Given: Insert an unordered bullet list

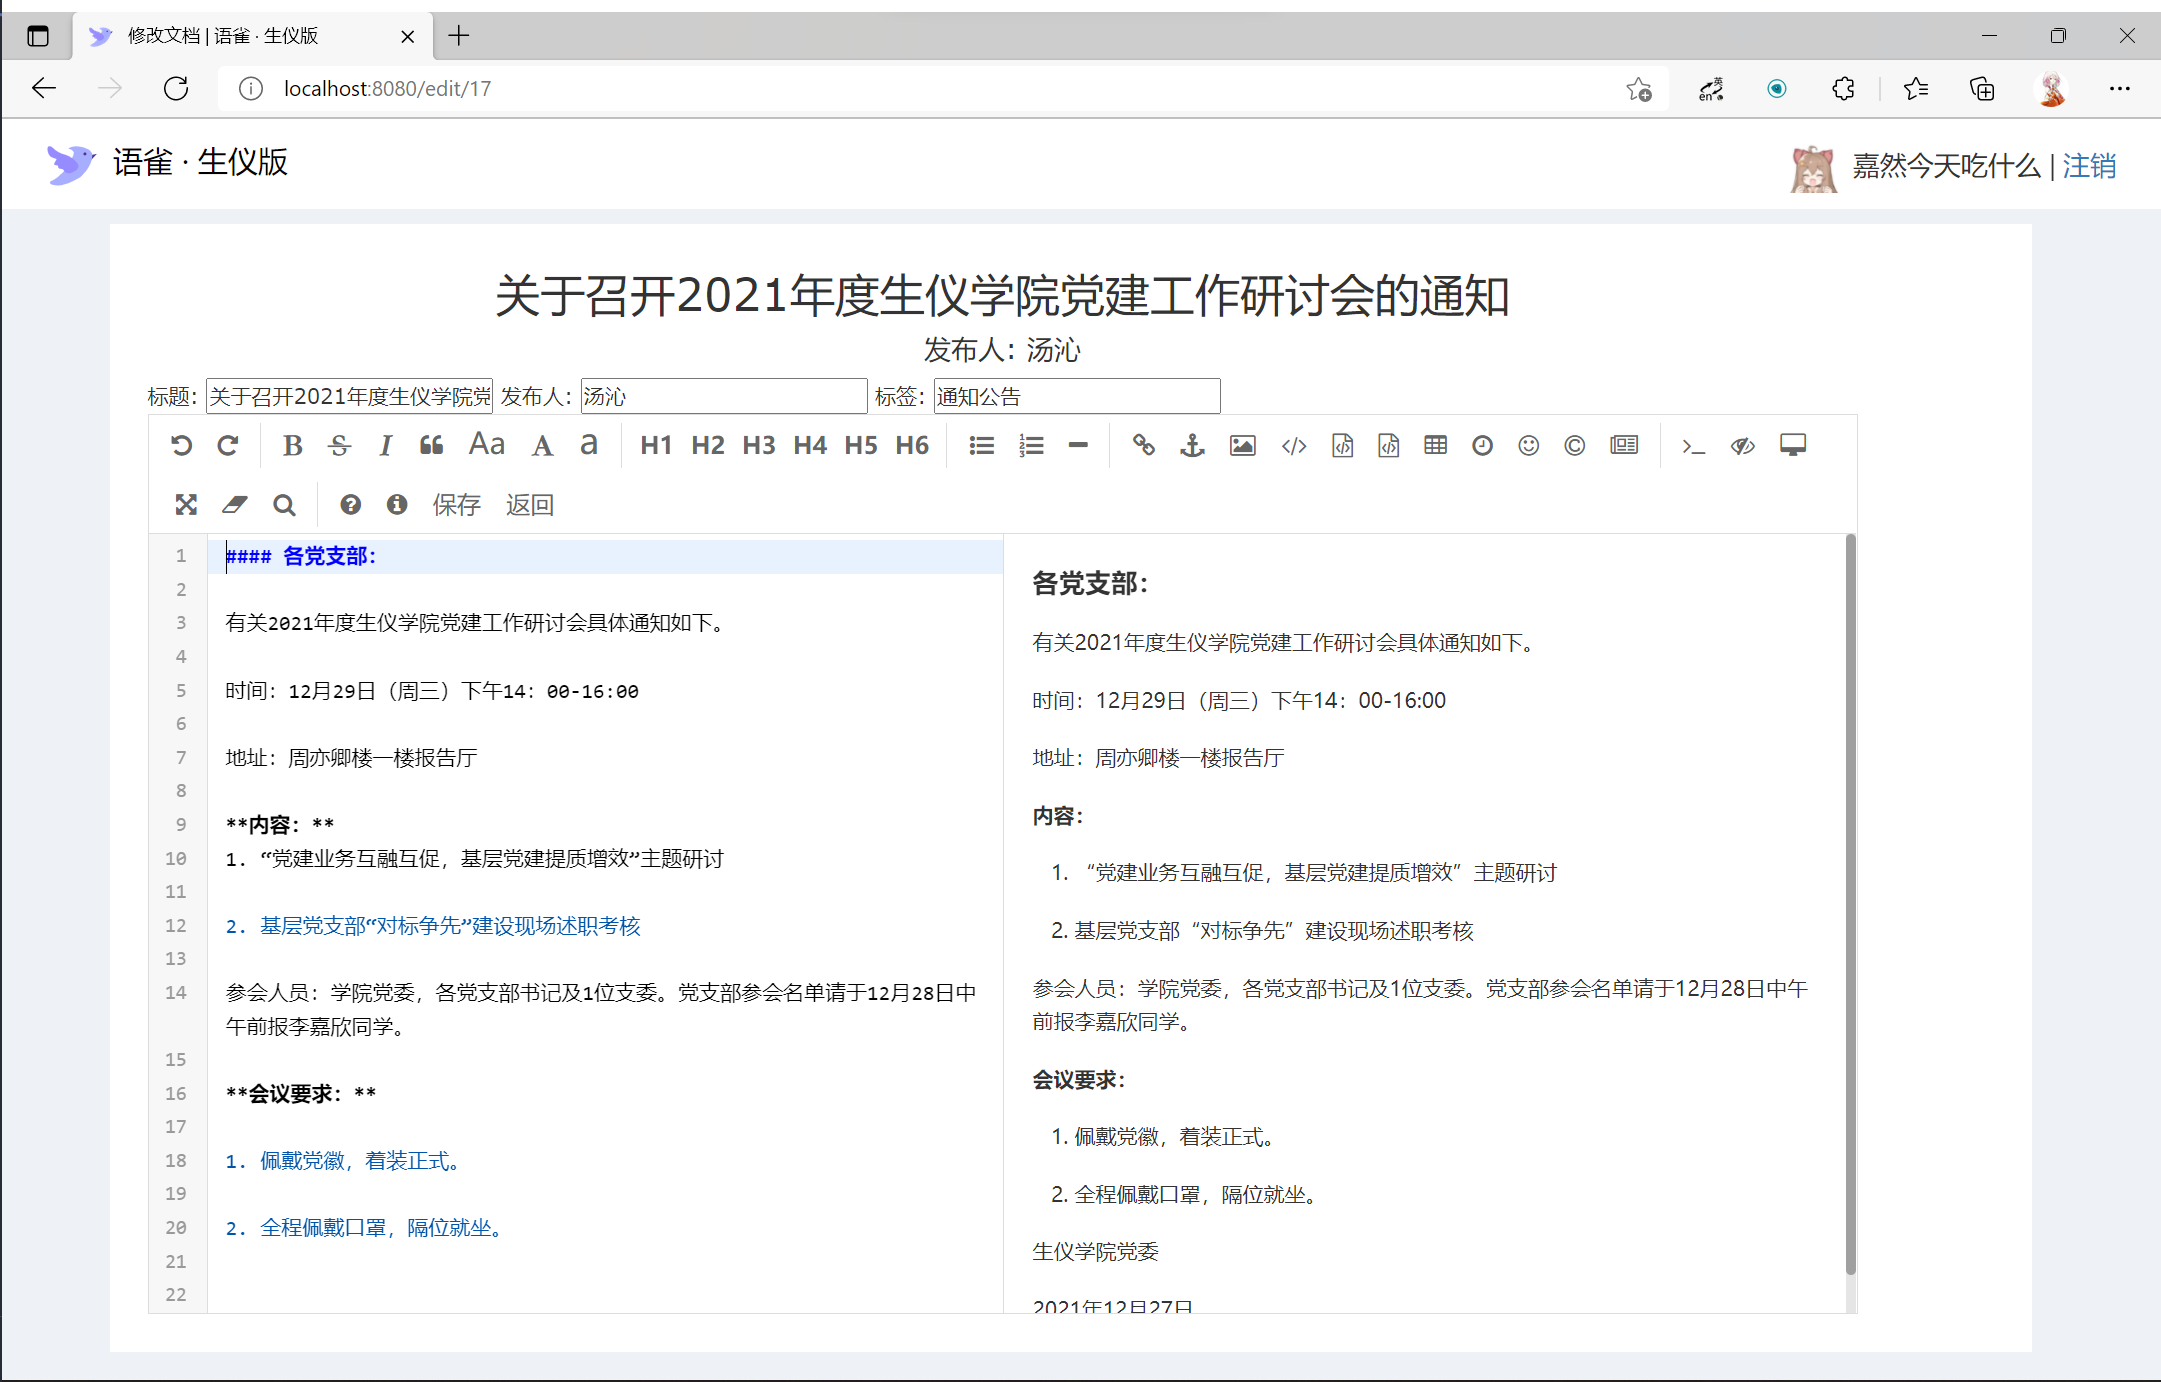Looking at the screenshot, I should (982, 446).
